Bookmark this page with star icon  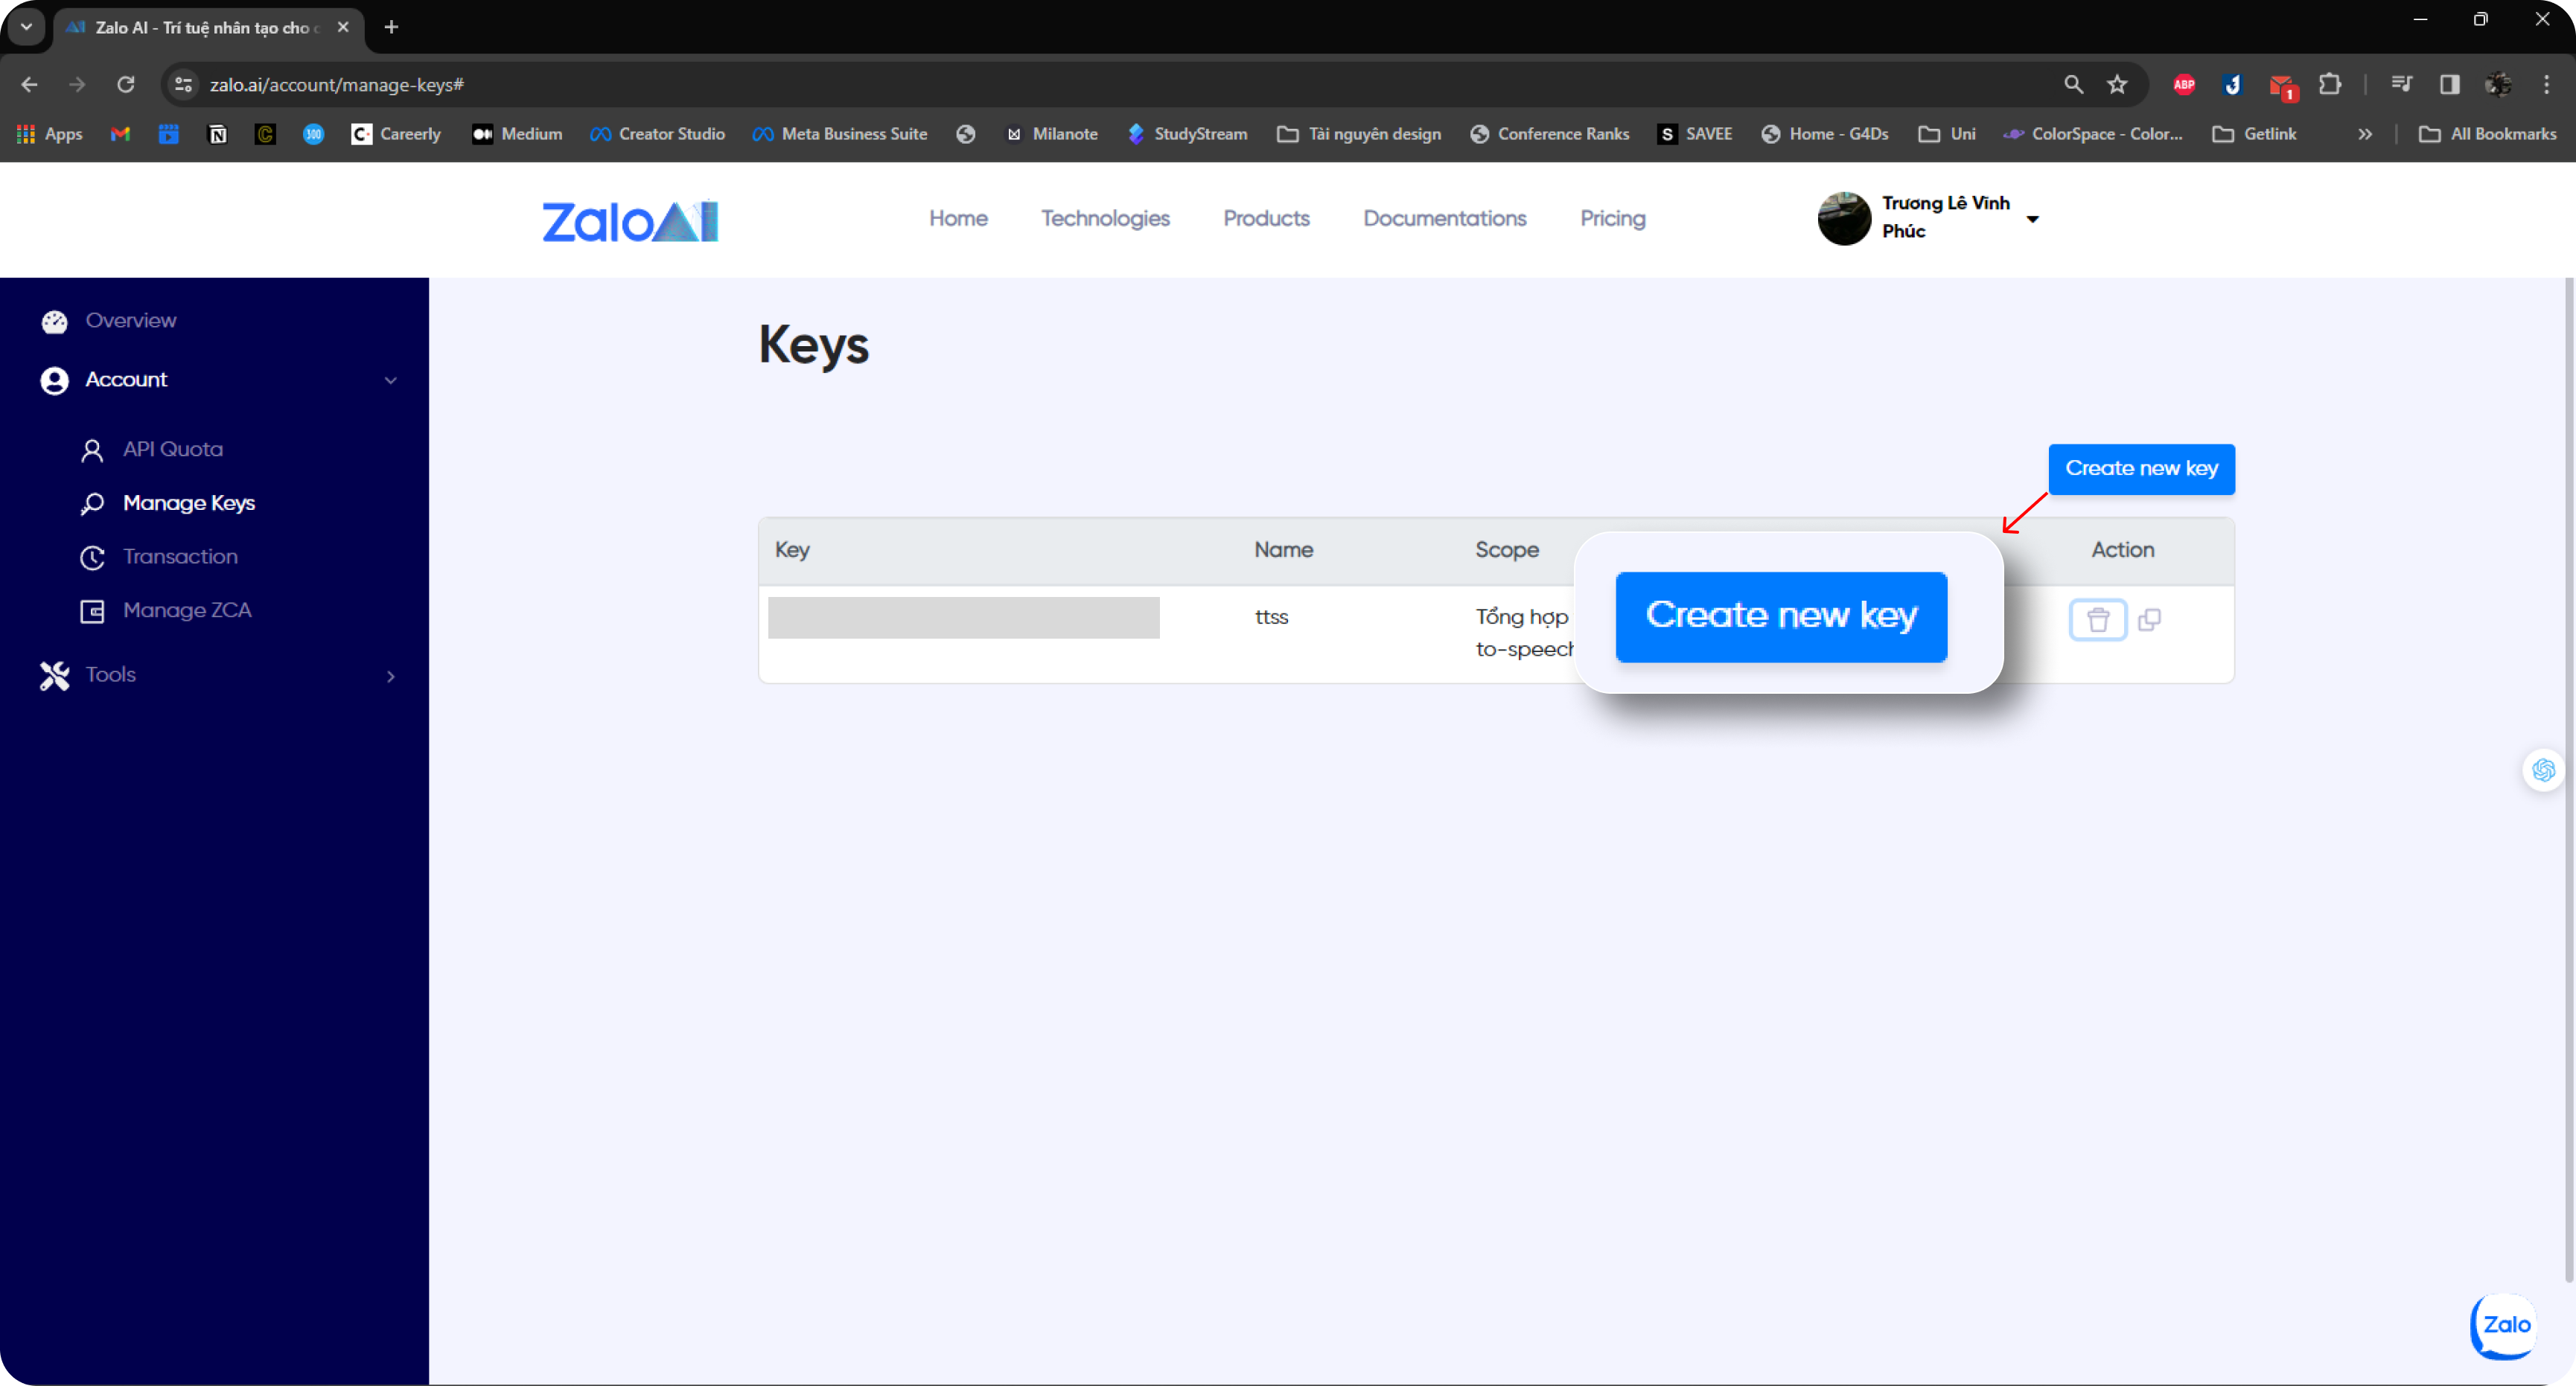(2117, 84)
